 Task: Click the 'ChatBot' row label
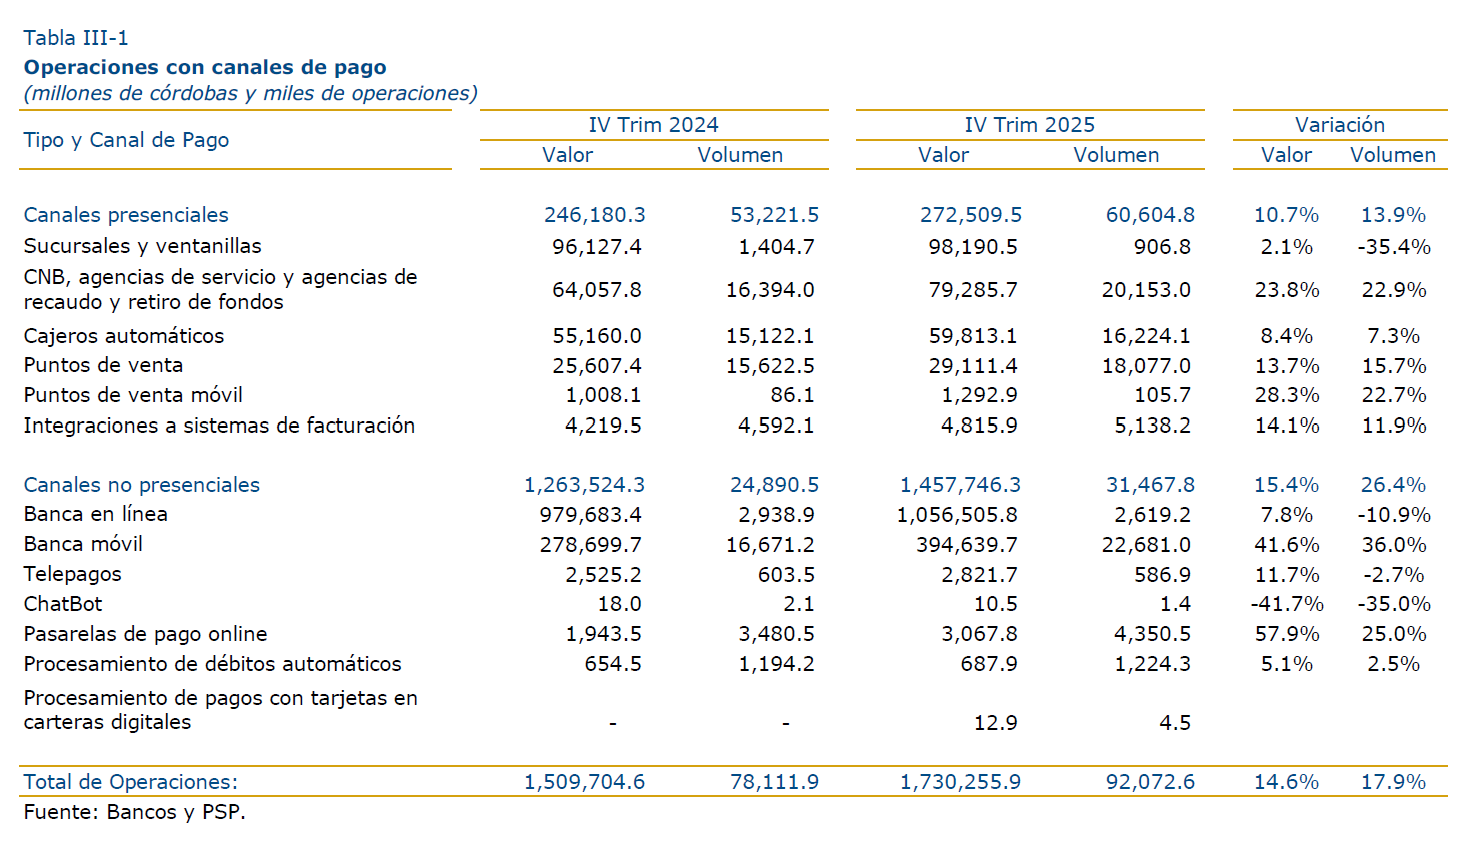click(x=63, y=604)
